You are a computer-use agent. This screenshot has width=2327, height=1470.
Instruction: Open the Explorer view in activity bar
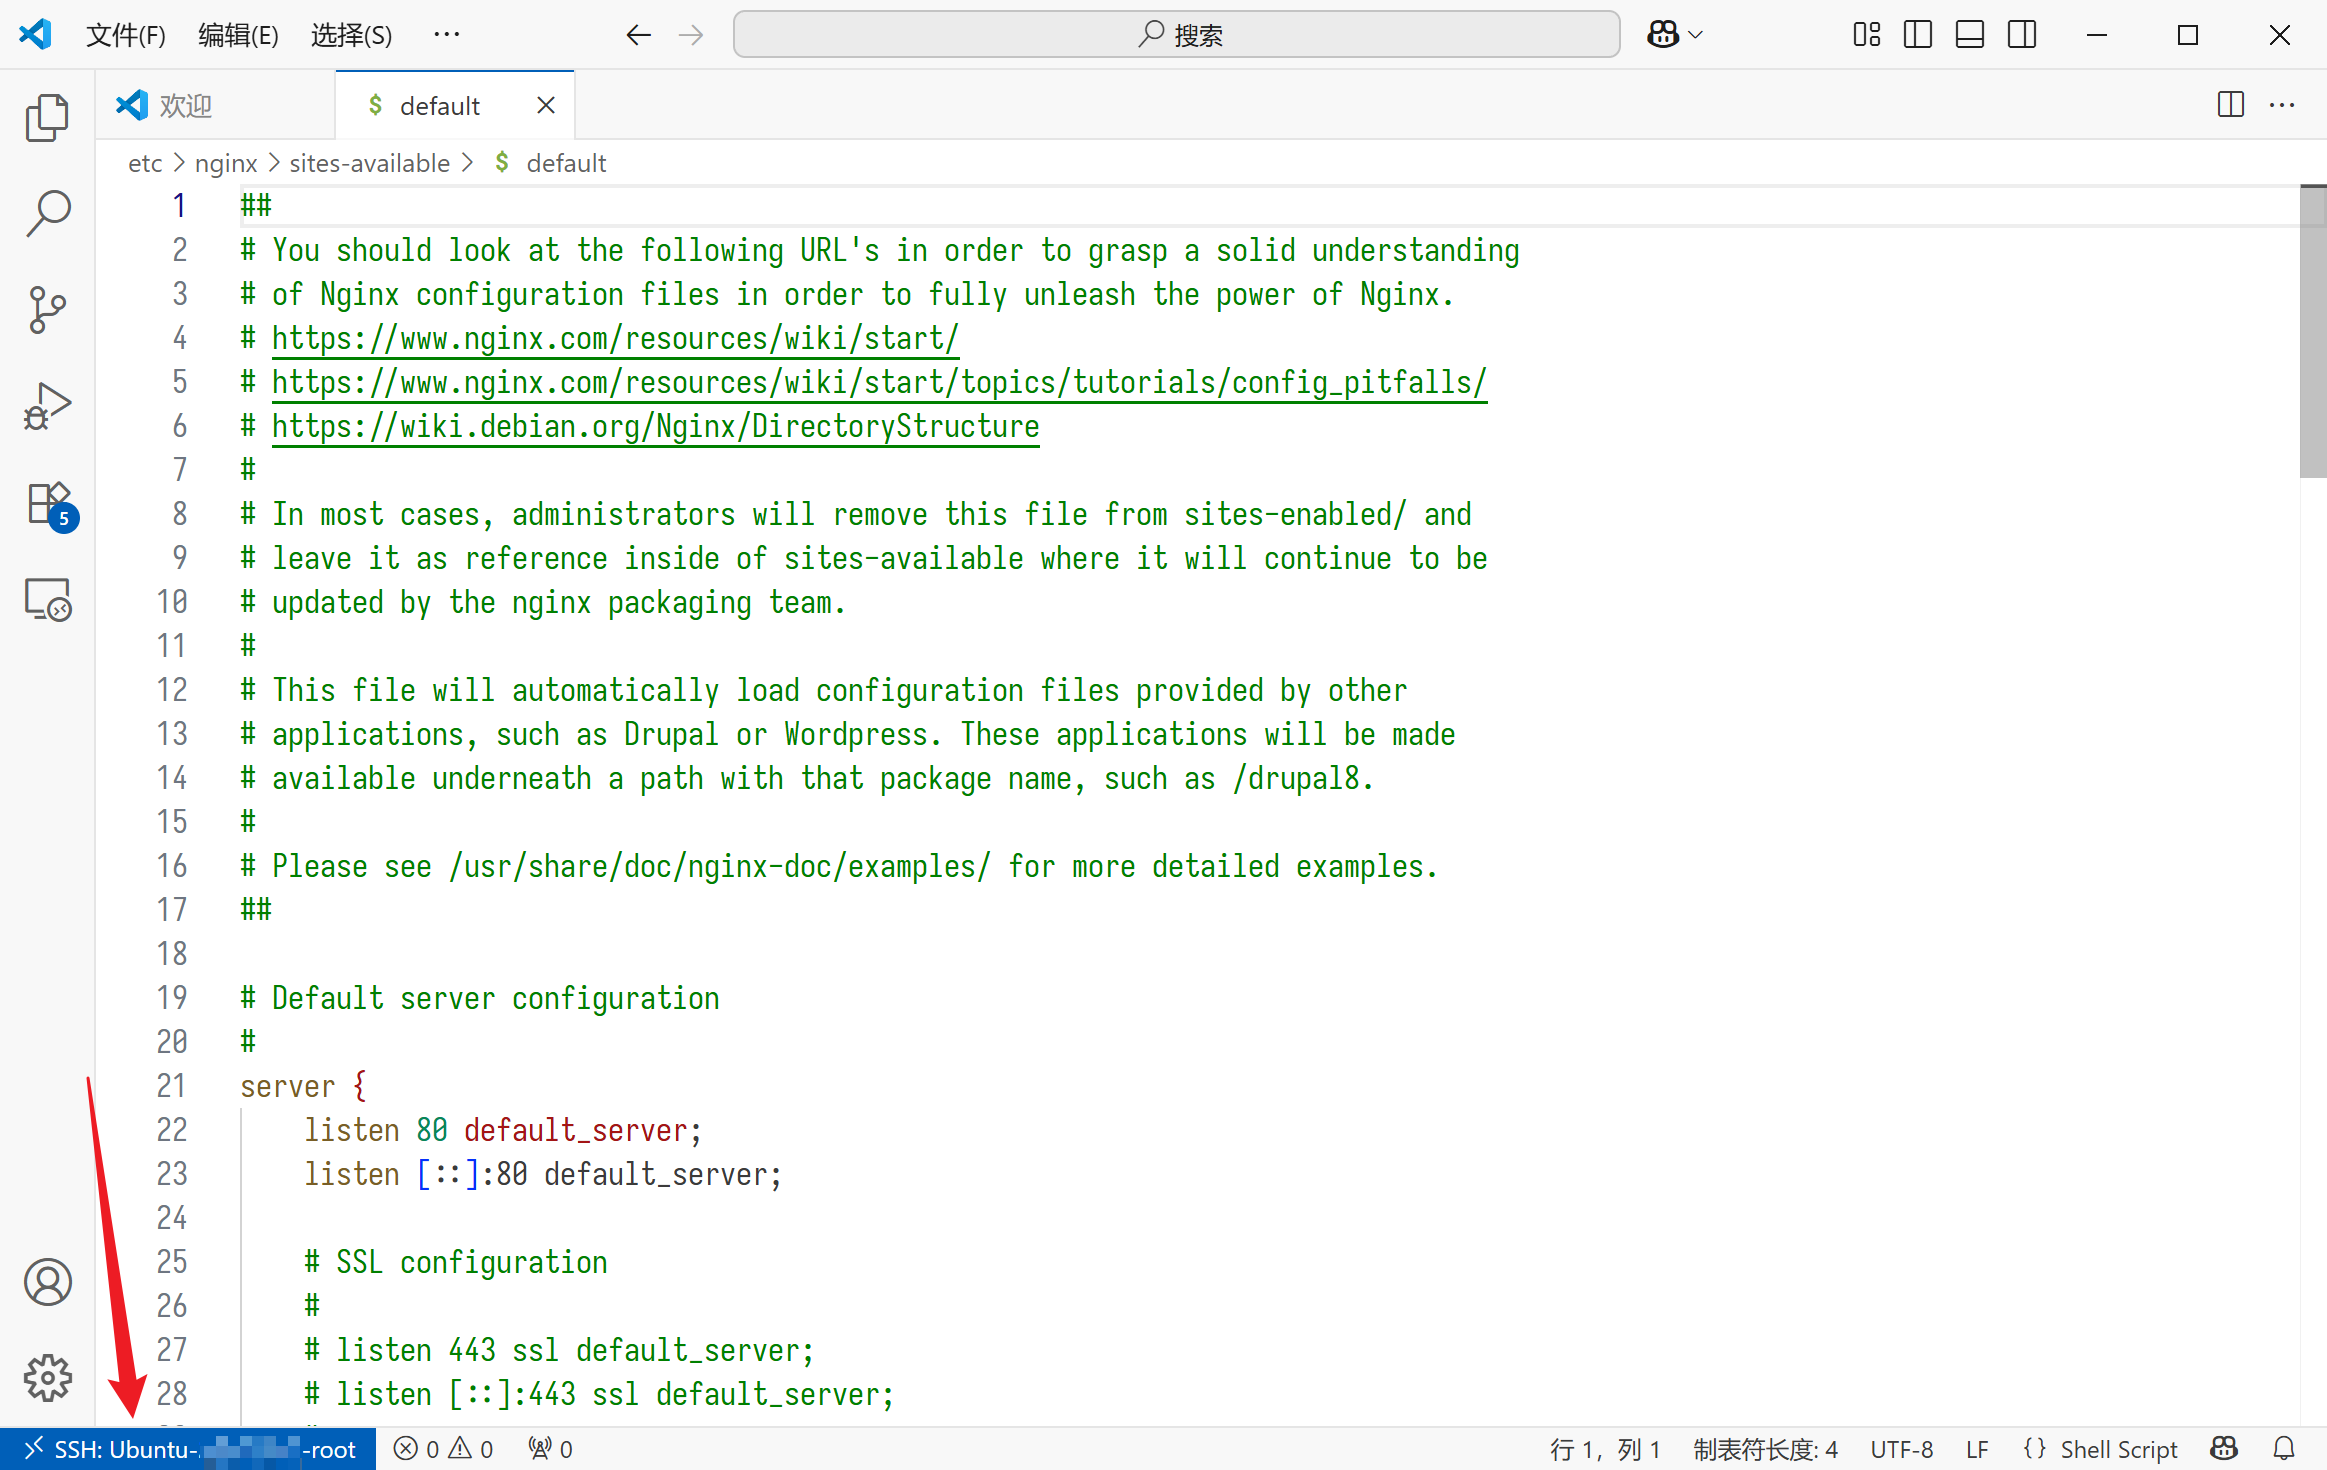pyautogui.click(x=47, y=118)
